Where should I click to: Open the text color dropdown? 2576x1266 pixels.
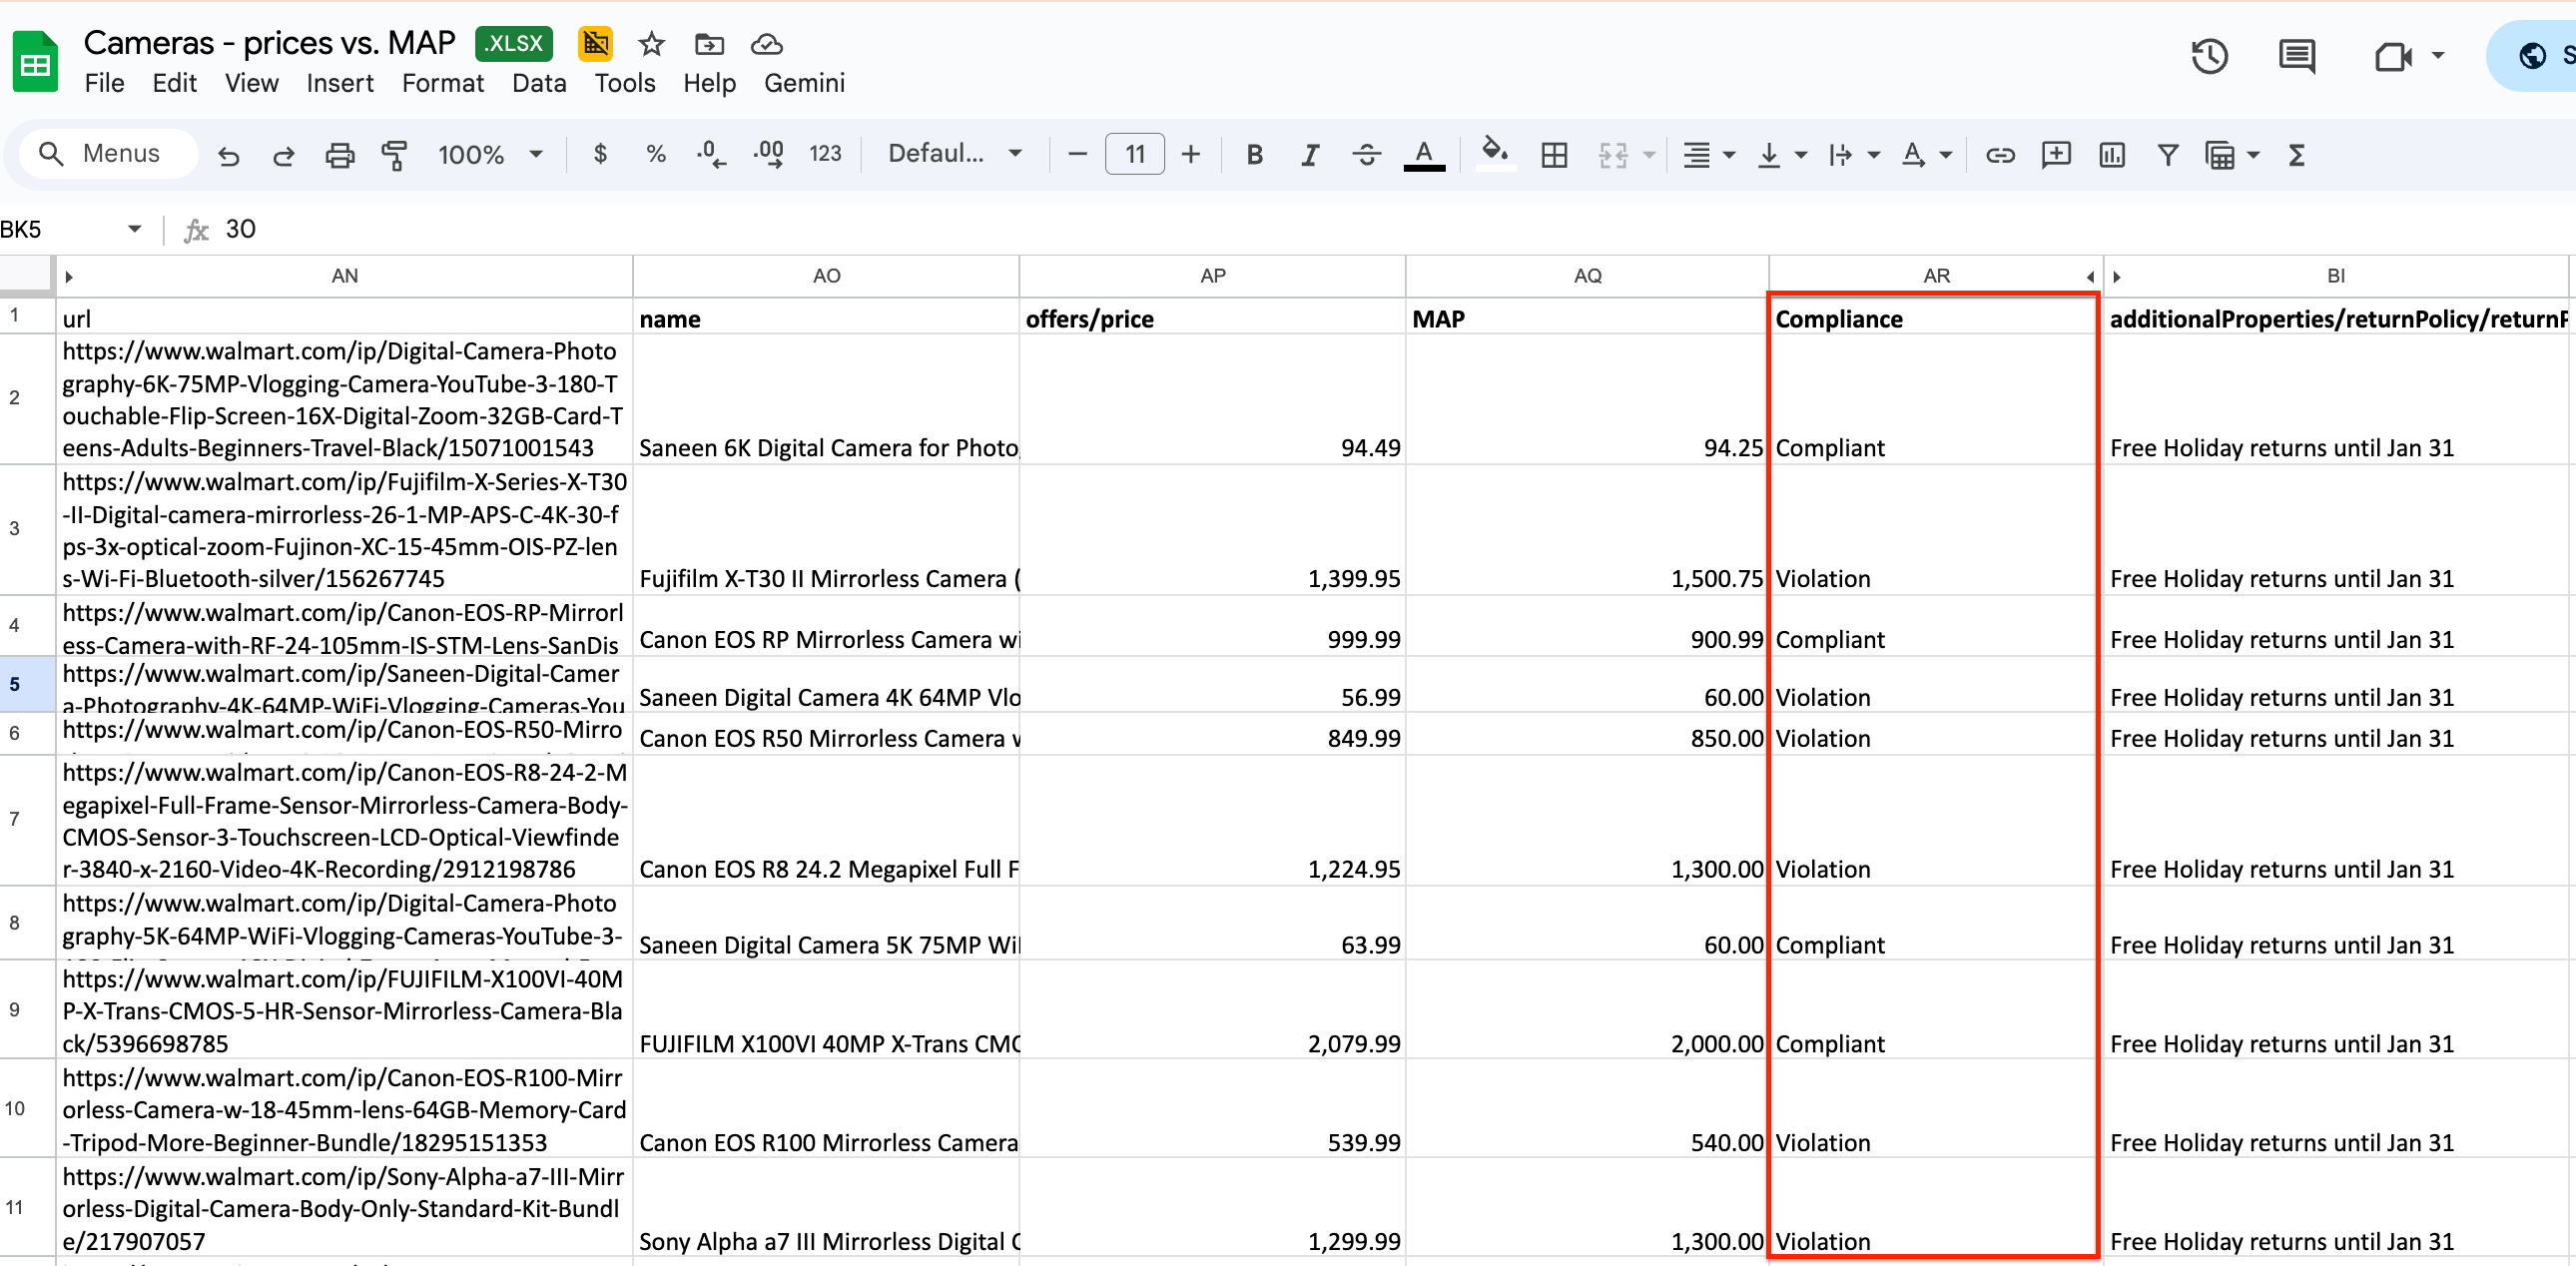pos(1424,154)
